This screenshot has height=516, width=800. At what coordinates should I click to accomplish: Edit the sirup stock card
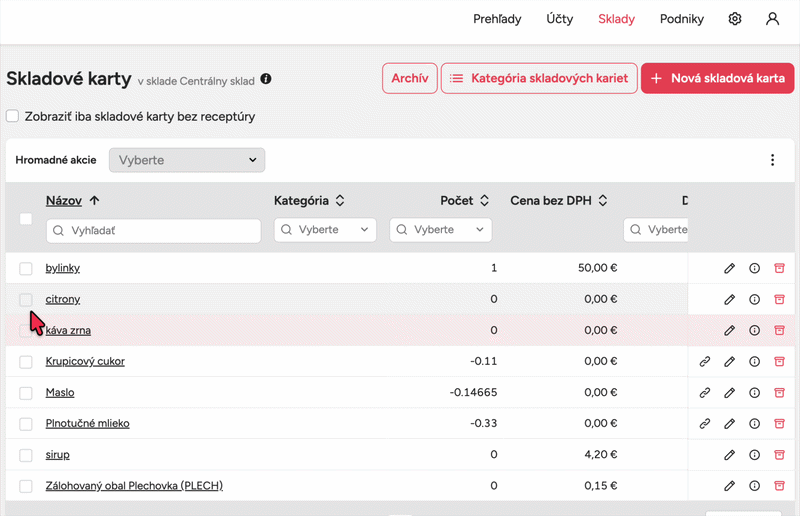tap(730, 455)
